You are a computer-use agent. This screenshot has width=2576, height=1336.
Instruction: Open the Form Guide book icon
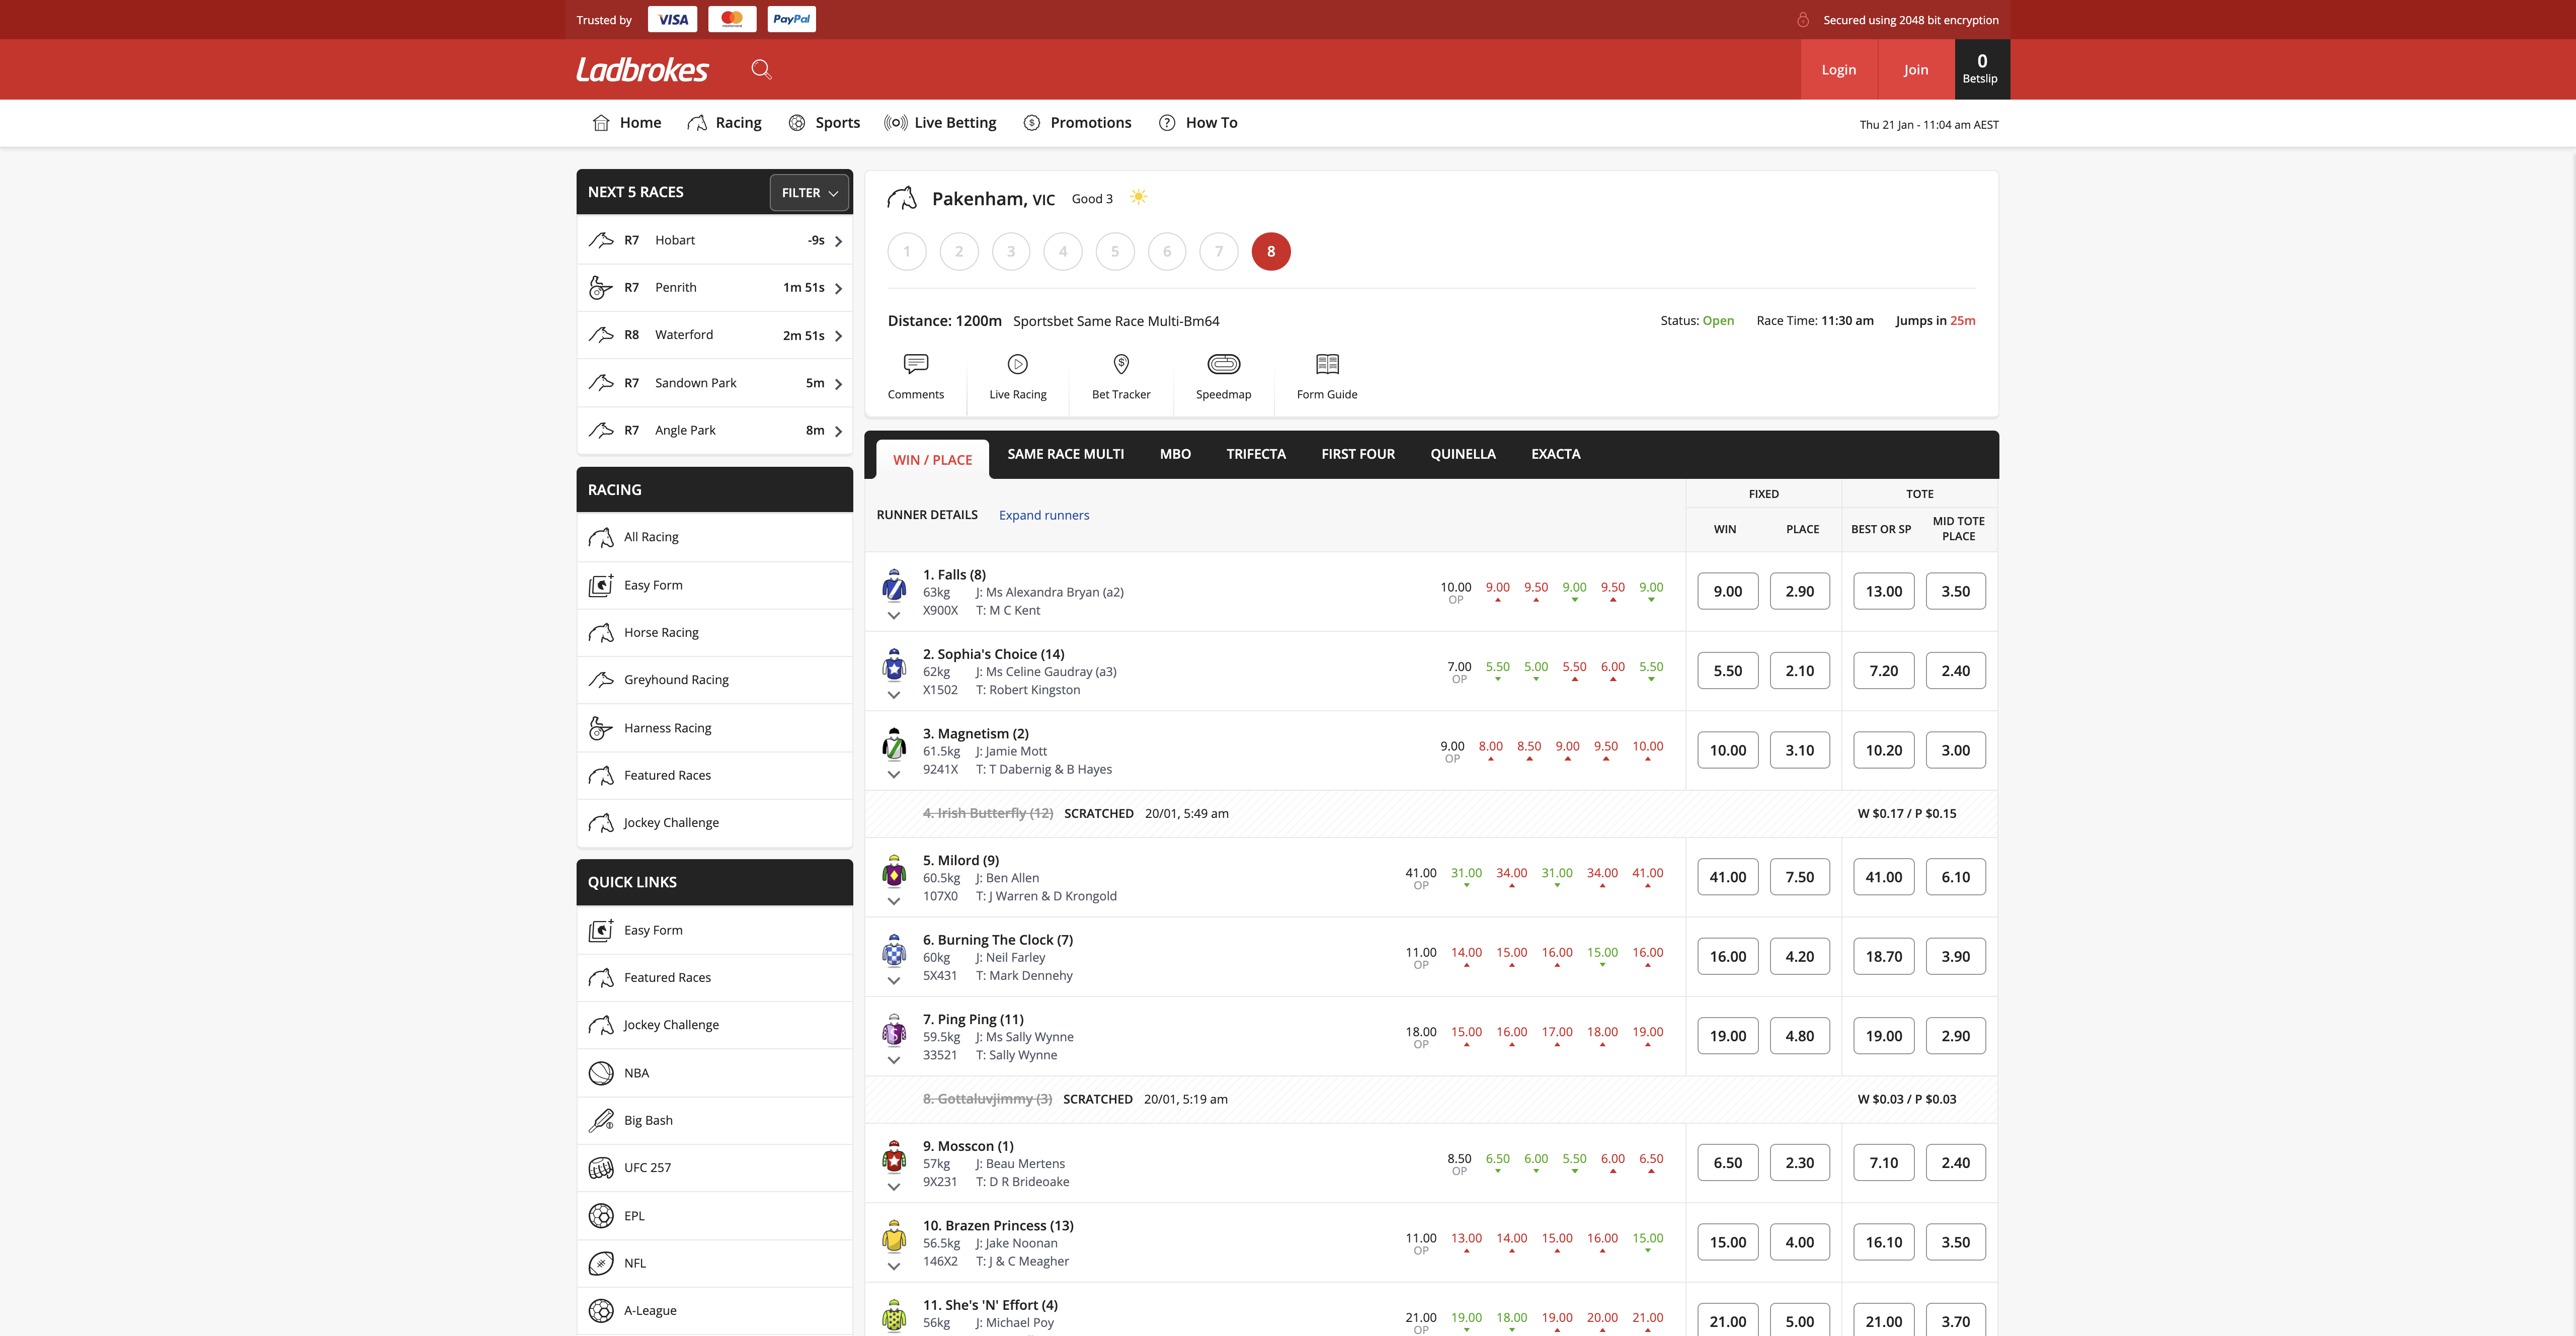(1327, 364)
